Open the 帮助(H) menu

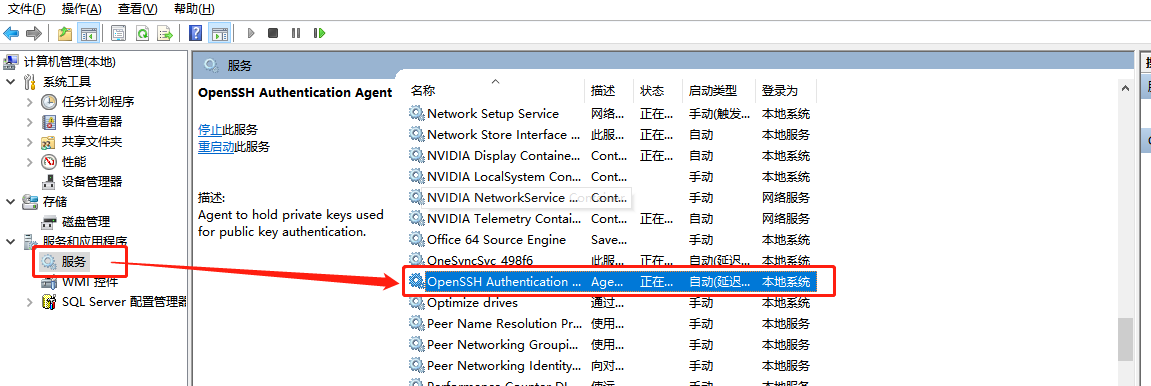coord(195,9)
